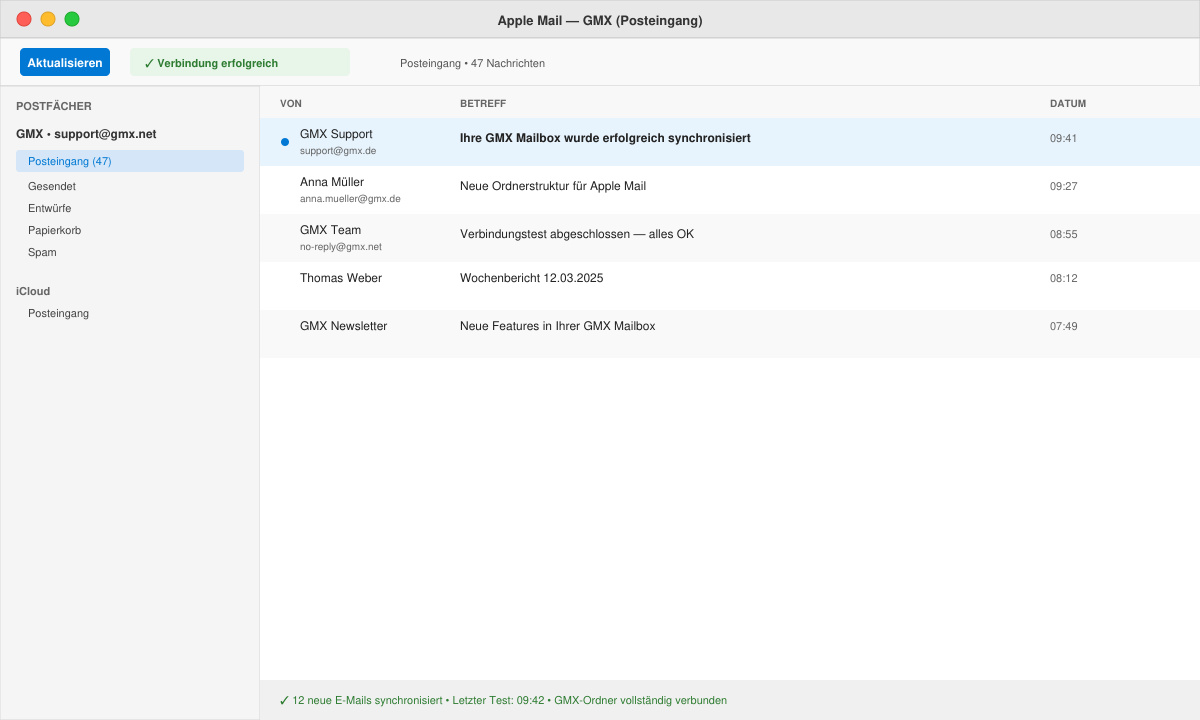Screen dimensions: 1200x720
Task: Click the 'Verbindung erfolgreich' status badge
Action: tap(240, 62)
